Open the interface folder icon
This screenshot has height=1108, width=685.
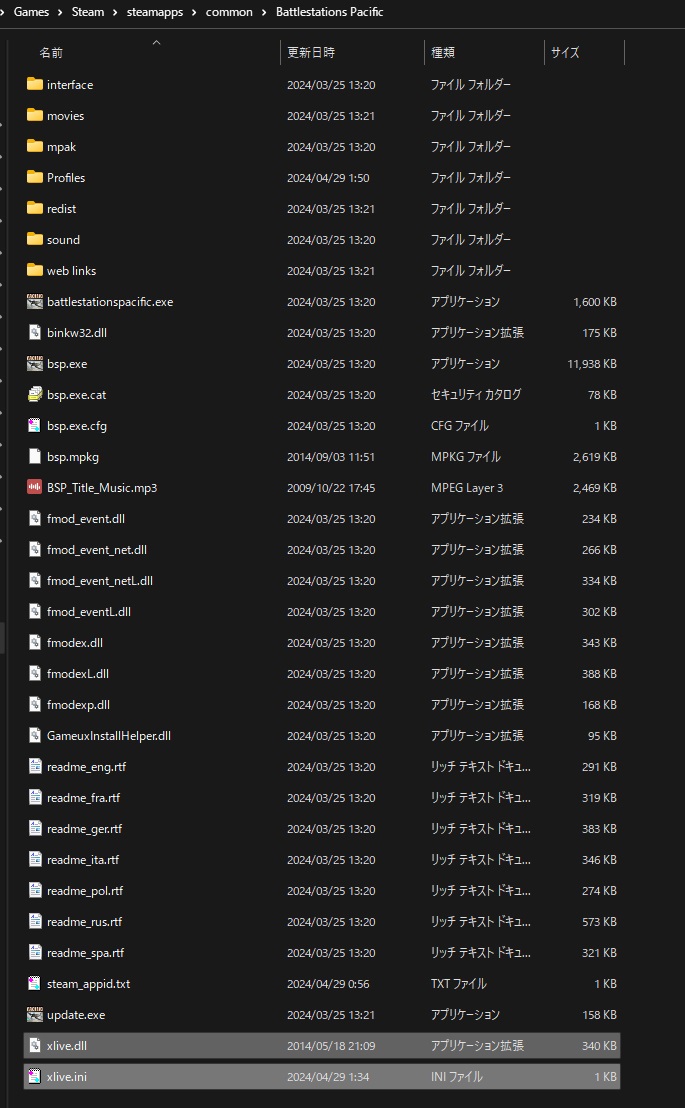click(35, 85)
